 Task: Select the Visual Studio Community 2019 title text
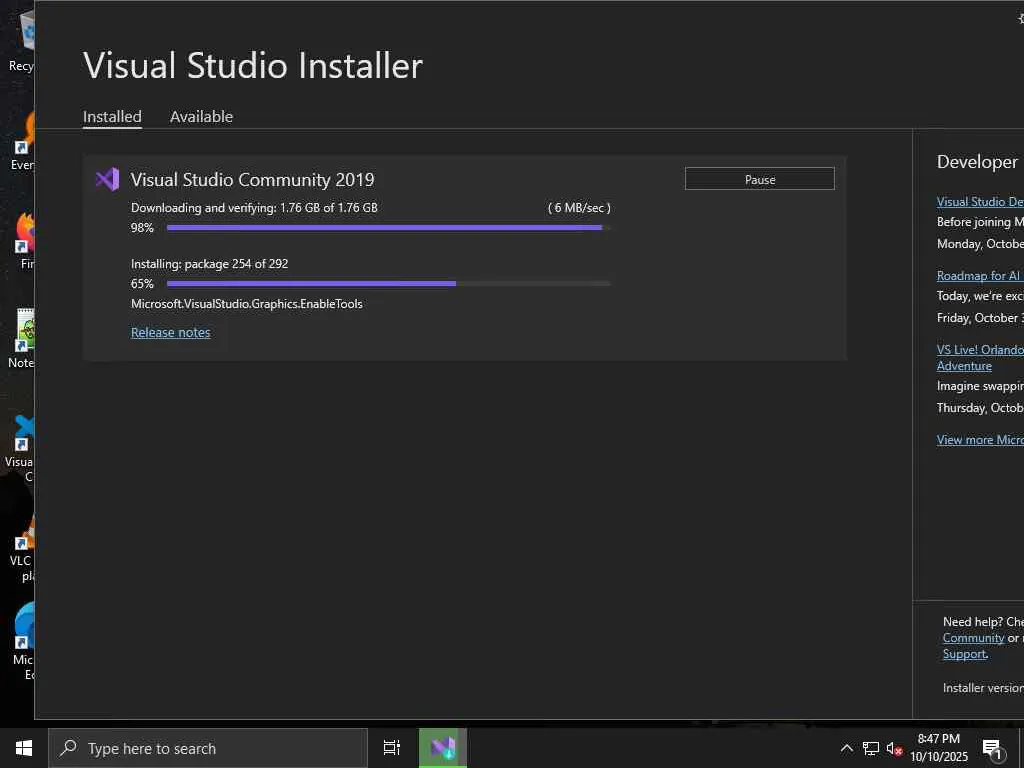252,180
